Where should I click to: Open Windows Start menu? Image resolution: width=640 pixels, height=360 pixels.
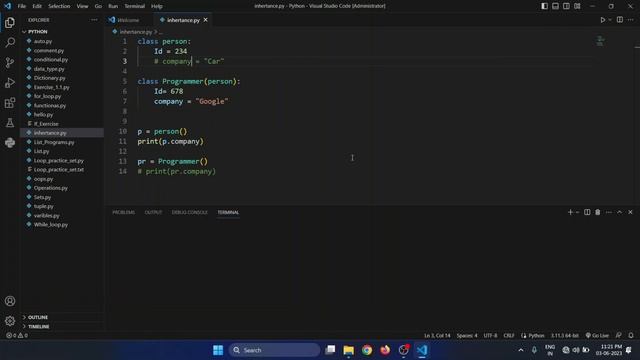pos(218,350)
